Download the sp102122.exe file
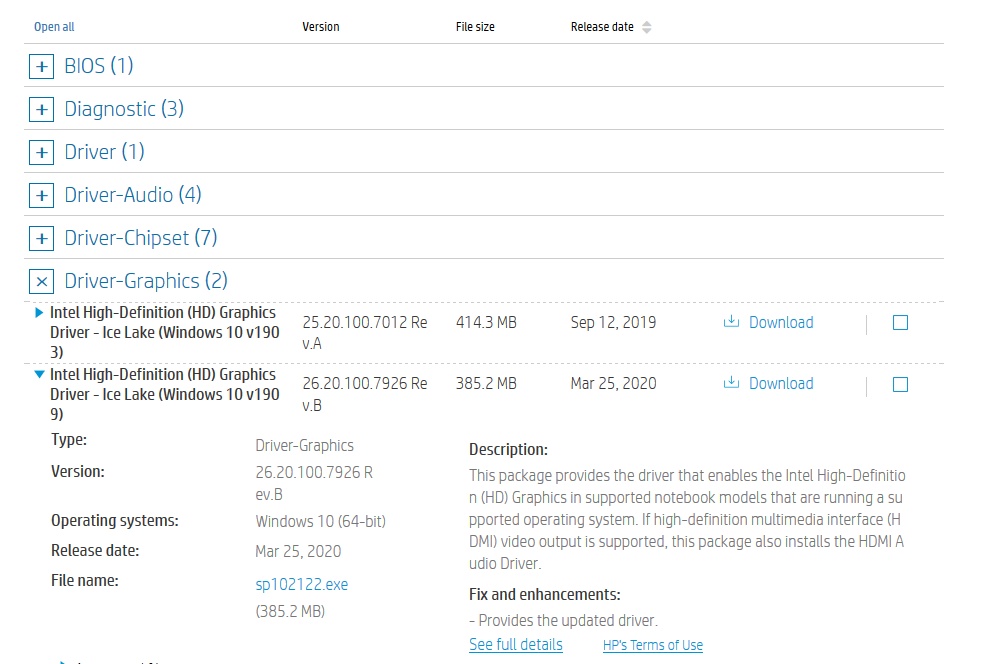983x664 pixels. pyautogui.click(x=301, y=584)
